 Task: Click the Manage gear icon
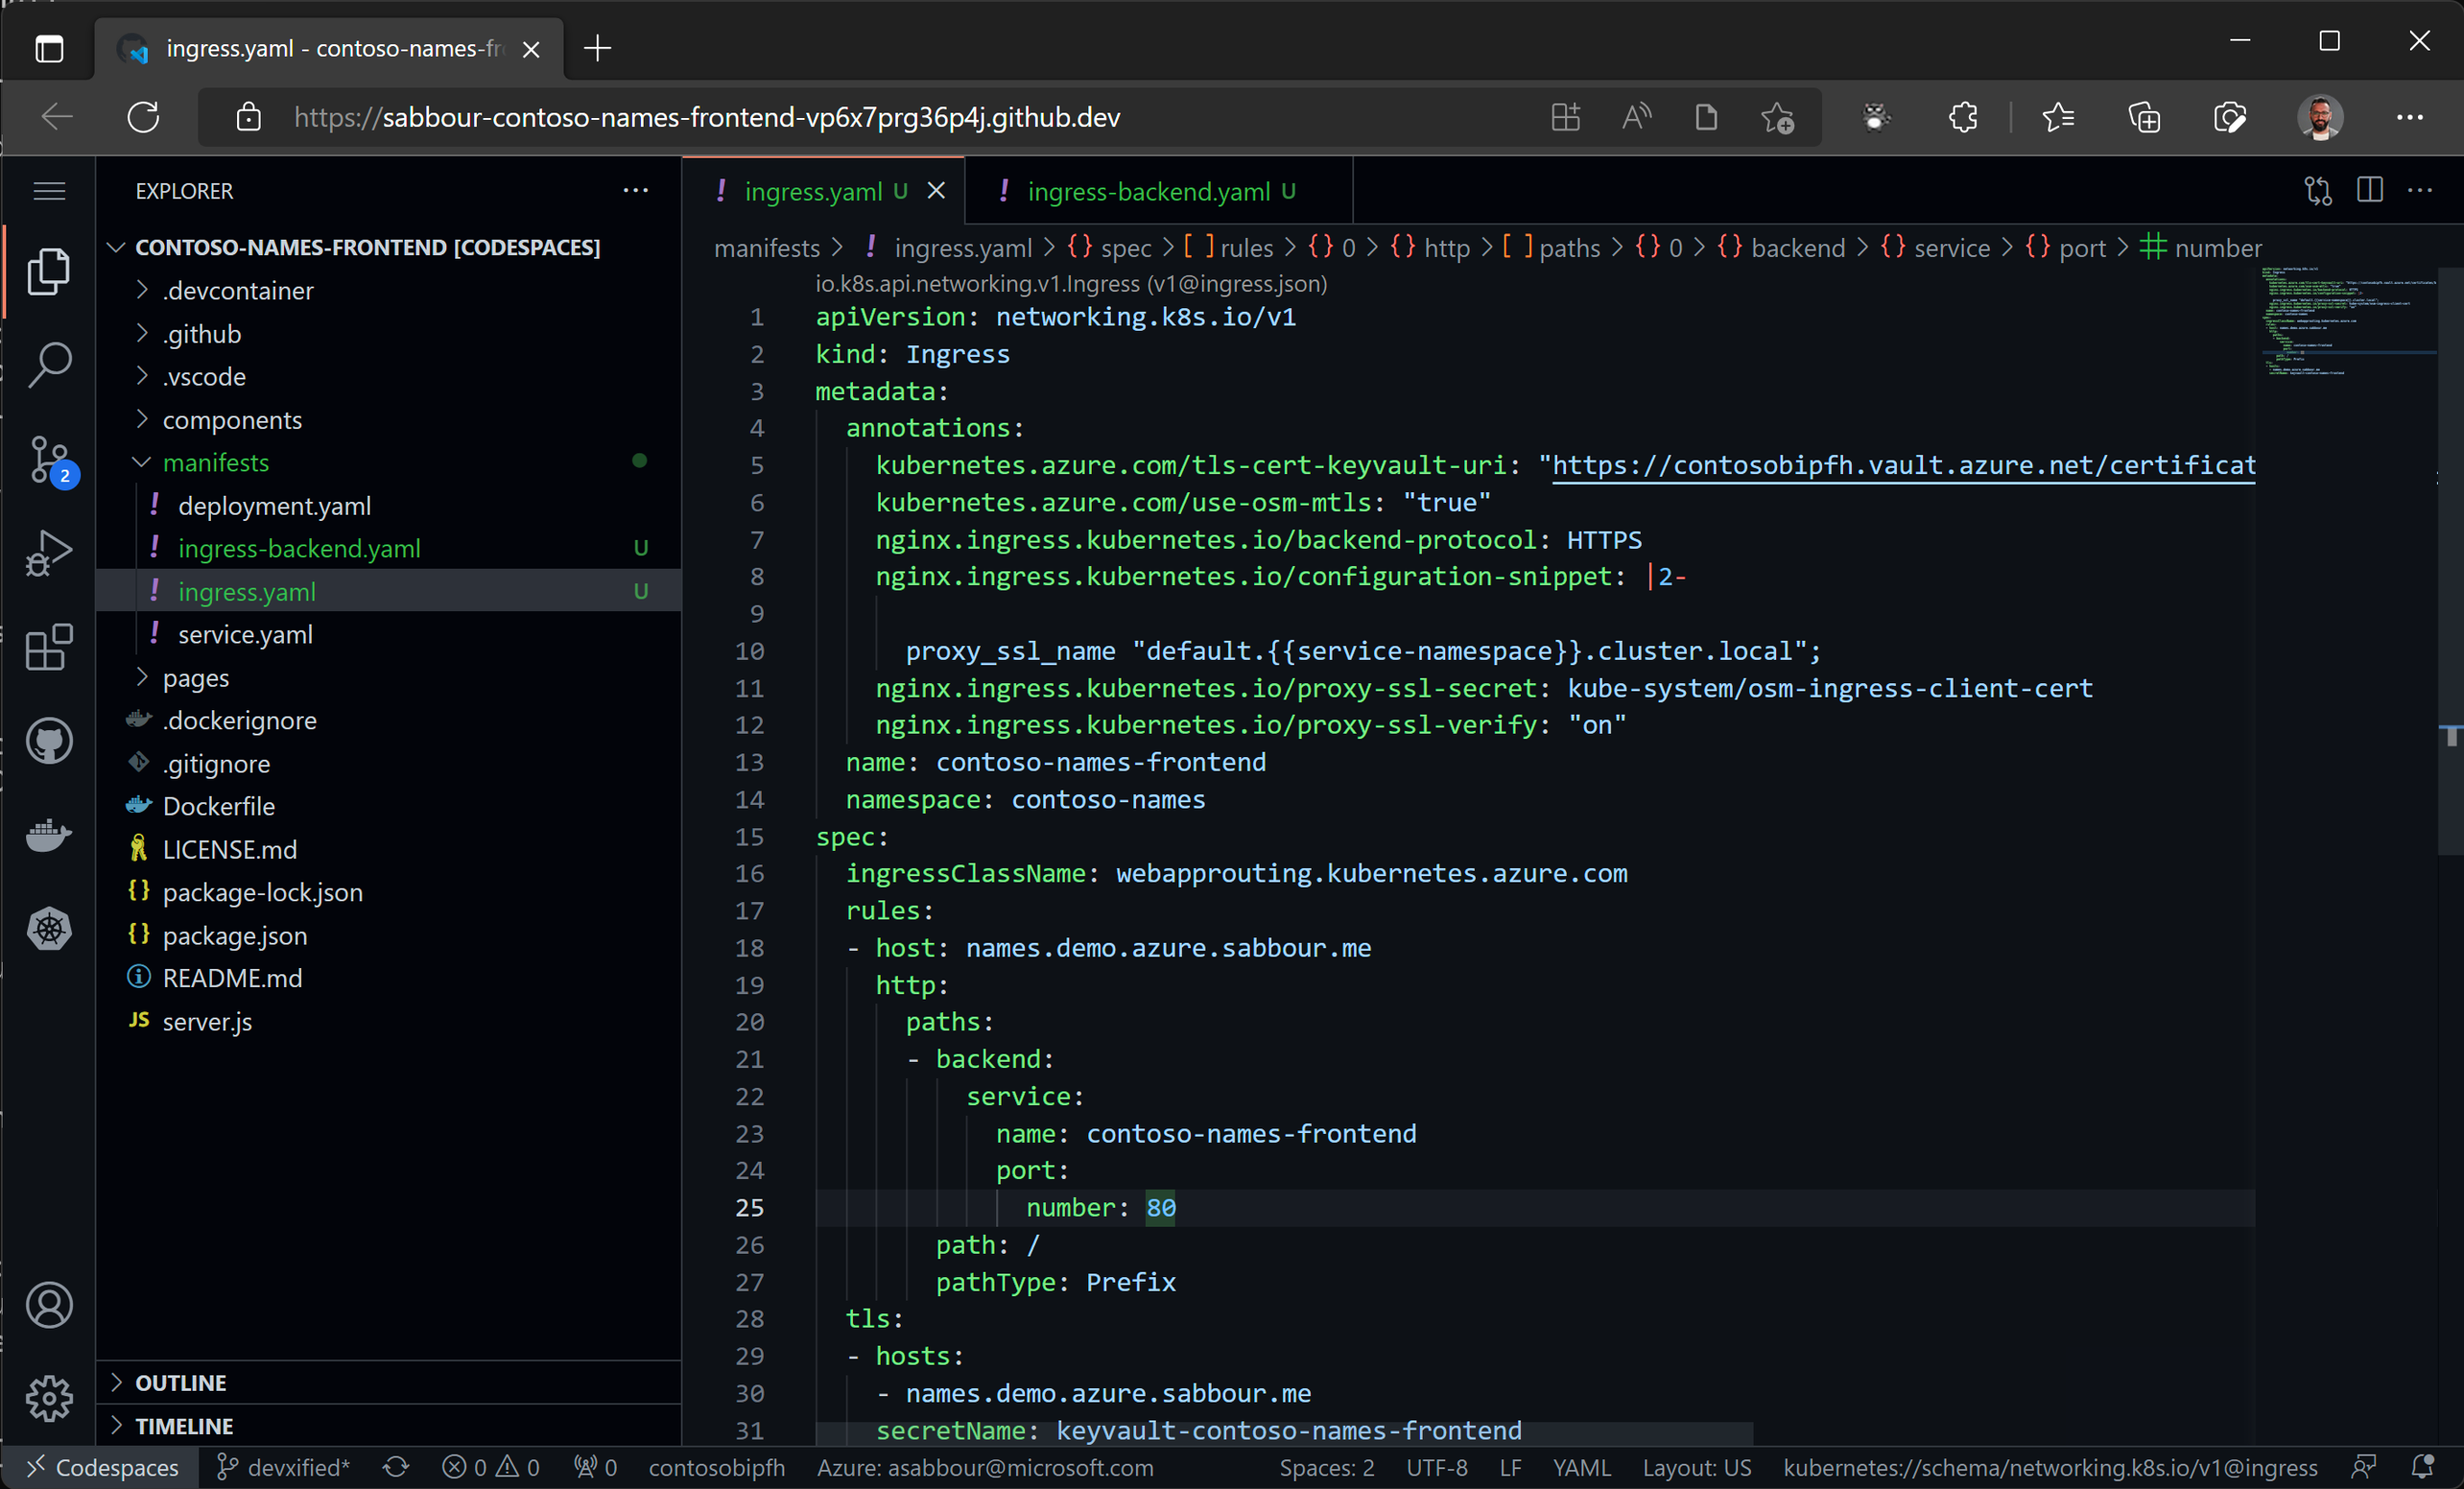[49, 1398]
